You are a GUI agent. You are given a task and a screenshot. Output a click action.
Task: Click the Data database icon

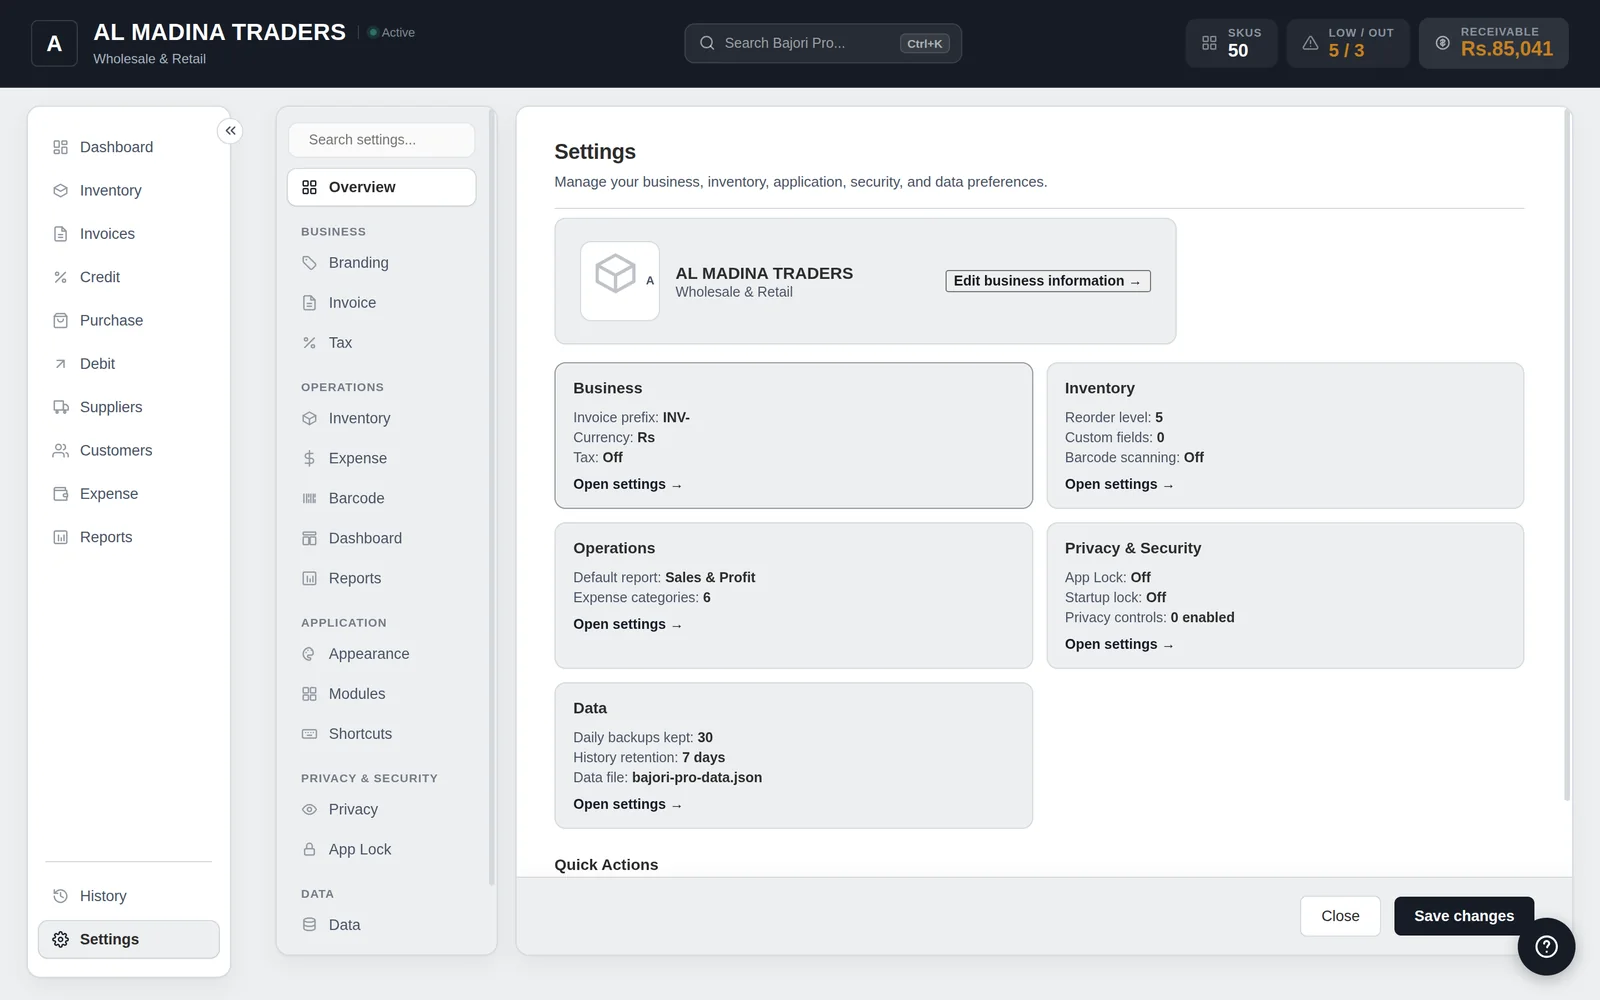coord(309,925)
